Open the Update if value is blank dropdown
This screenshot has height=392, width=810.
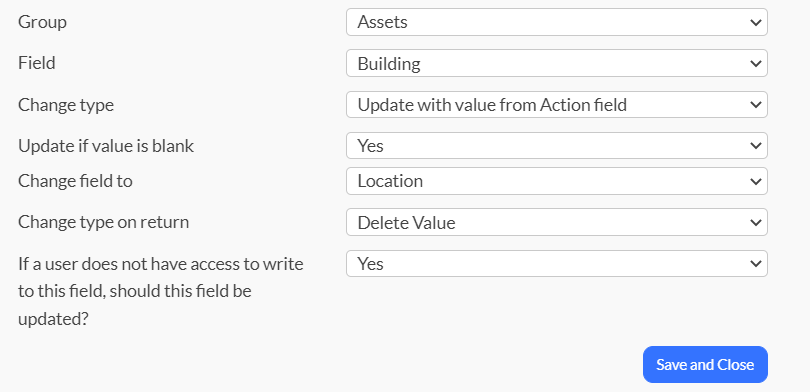click(557, 146)
